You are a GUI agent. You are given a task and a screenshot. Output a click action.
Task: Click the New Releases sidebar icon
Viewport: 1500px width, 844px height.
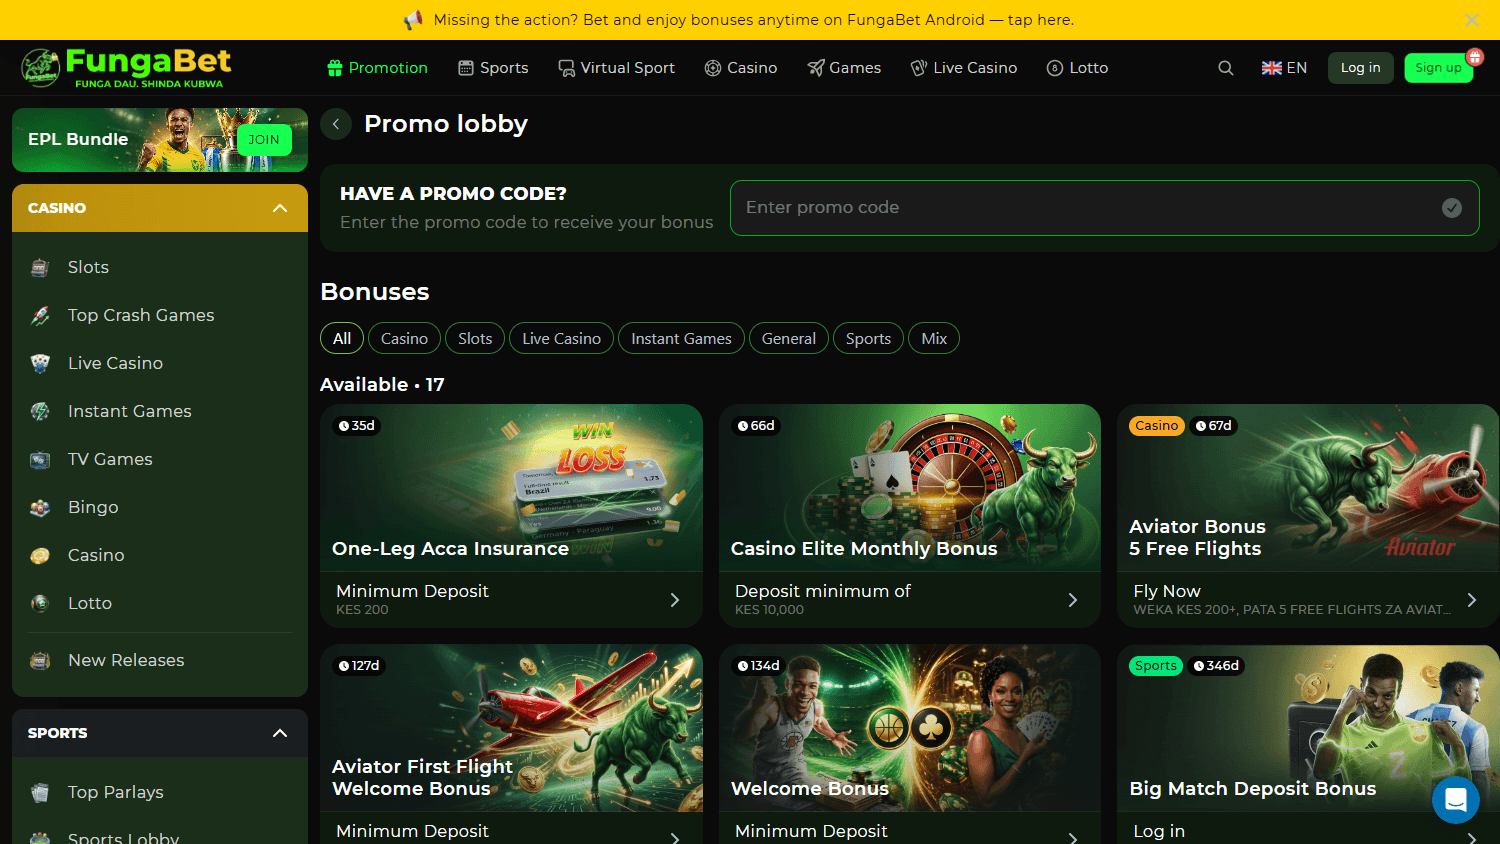pos(40,660)
